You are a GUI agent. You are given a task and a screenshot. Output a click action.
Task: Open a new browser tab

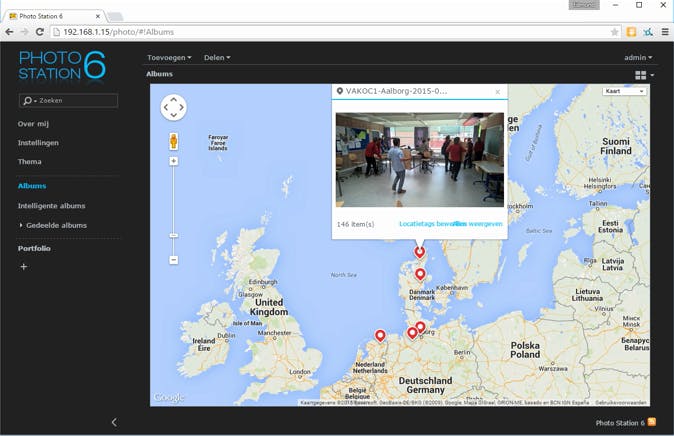tap(114, 17)
